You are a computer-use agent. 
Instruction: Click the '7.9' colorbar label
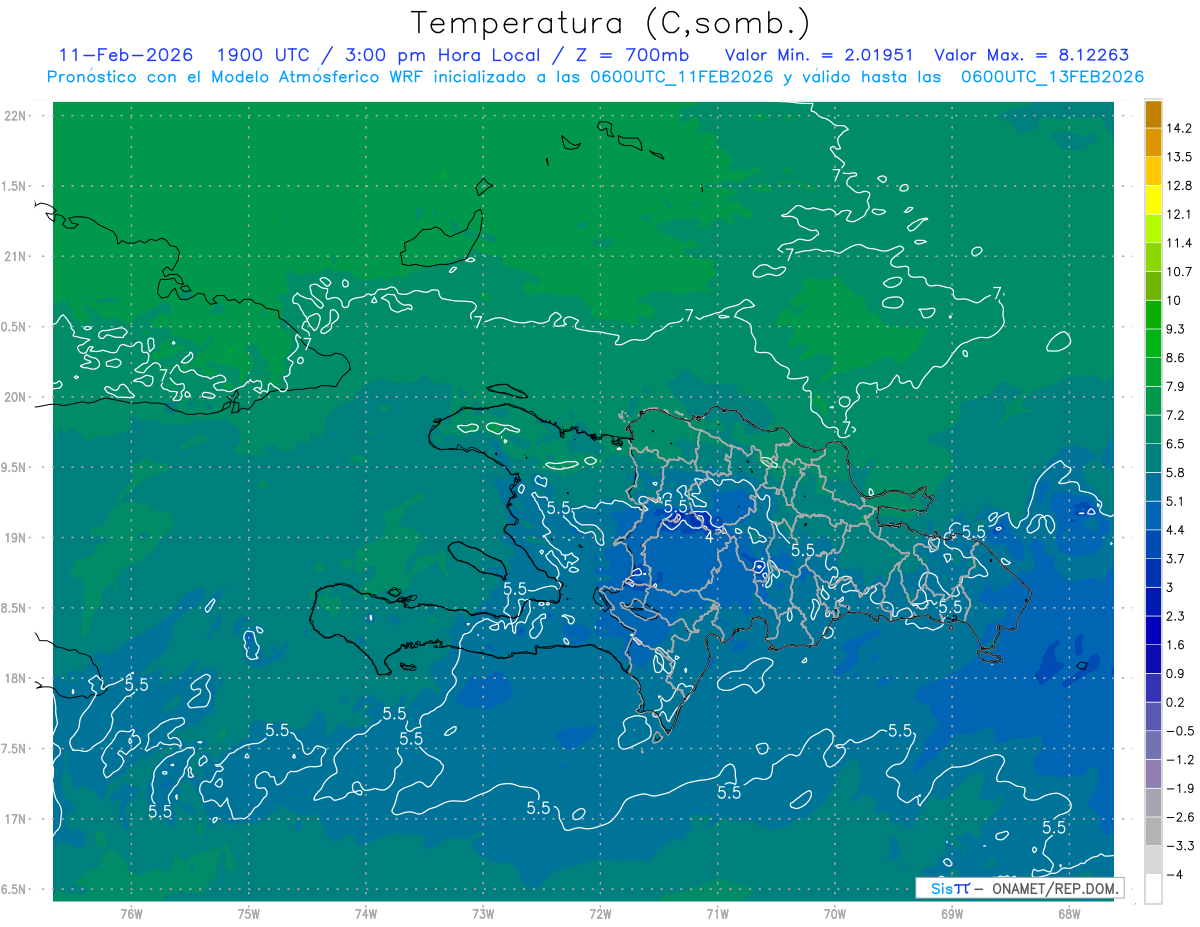tap(1176, 386)
